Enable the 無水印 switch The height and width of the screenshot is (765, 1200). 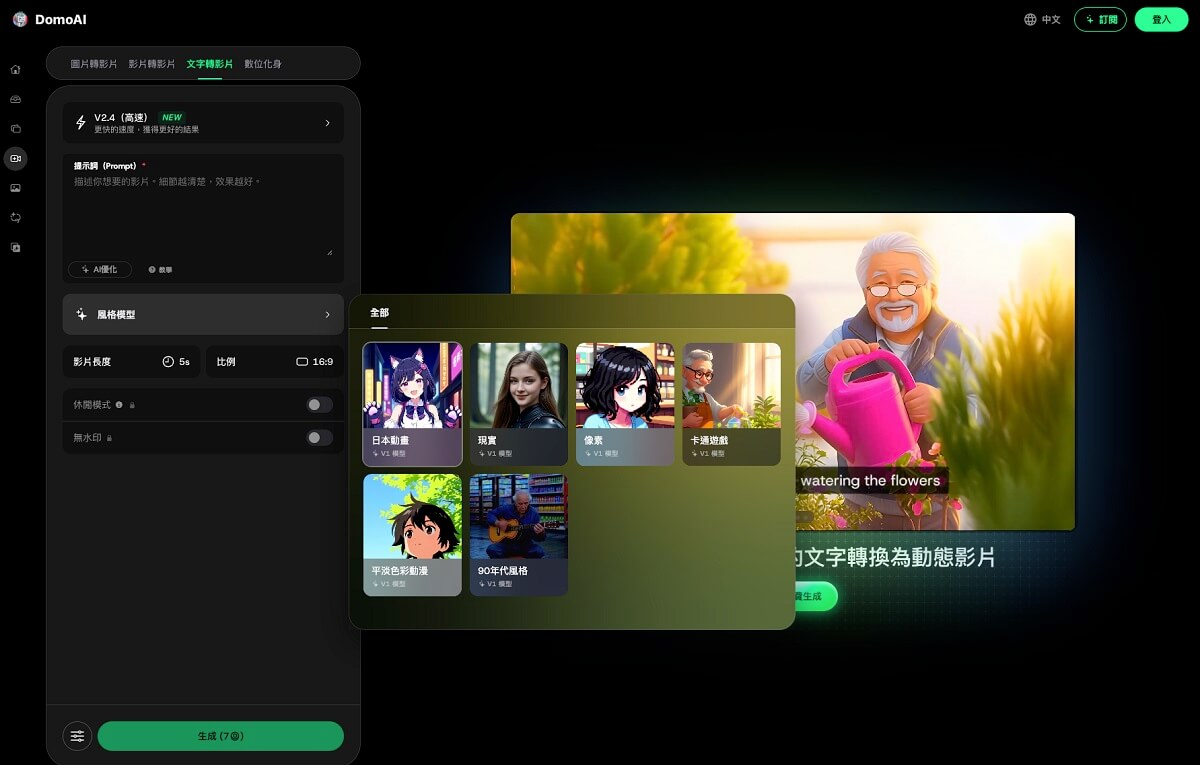coord(319,438)
